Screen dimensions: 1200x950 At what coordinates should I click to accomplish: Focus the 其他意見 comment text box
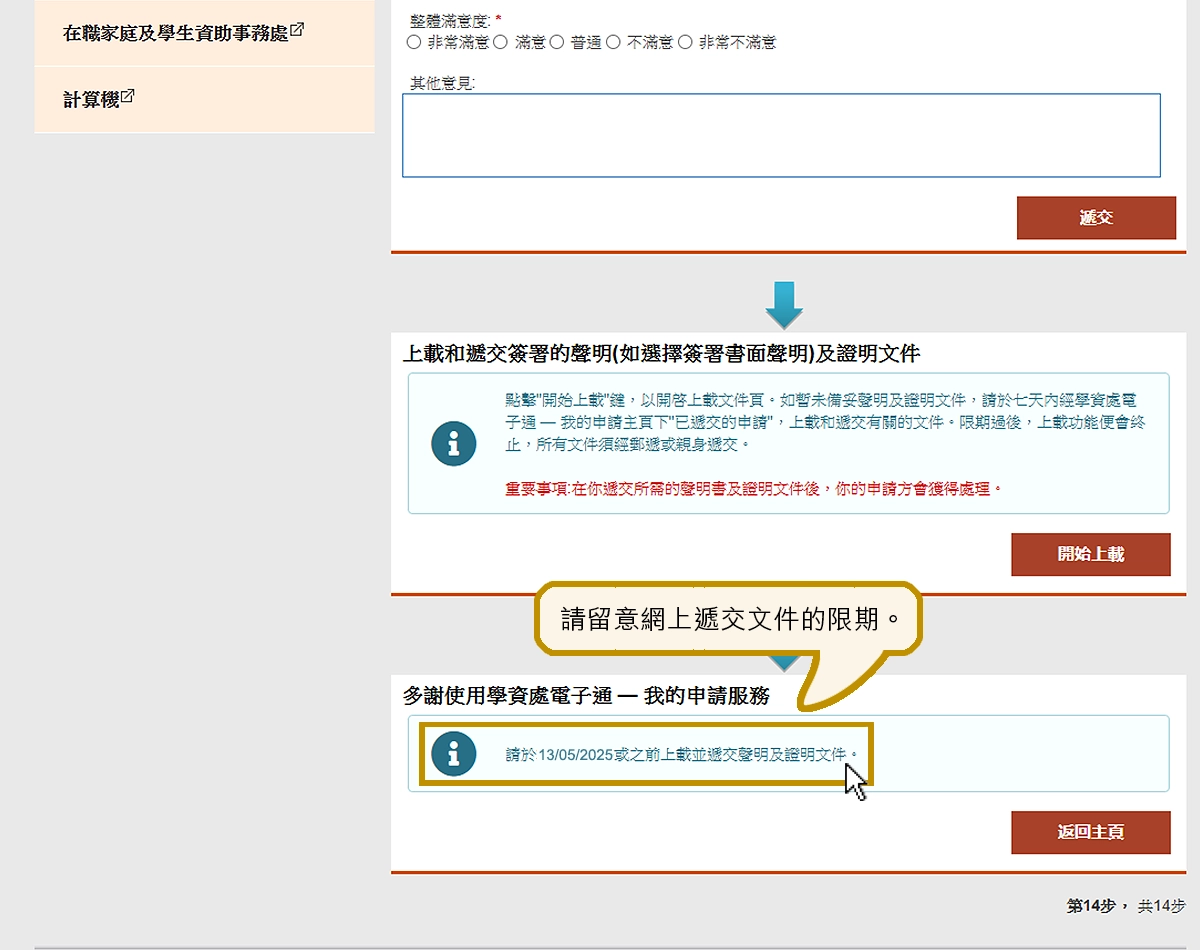780,136
